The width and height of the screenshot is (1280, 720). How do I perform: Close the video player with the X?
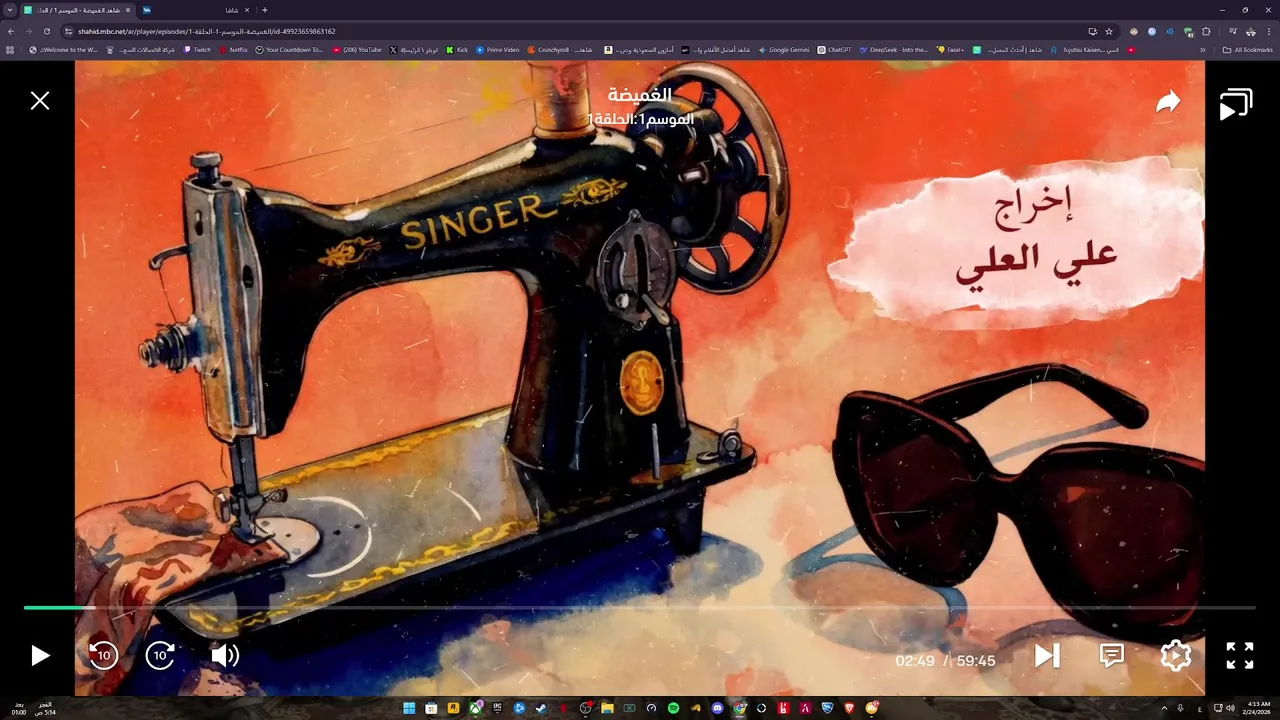pos(40,101)
